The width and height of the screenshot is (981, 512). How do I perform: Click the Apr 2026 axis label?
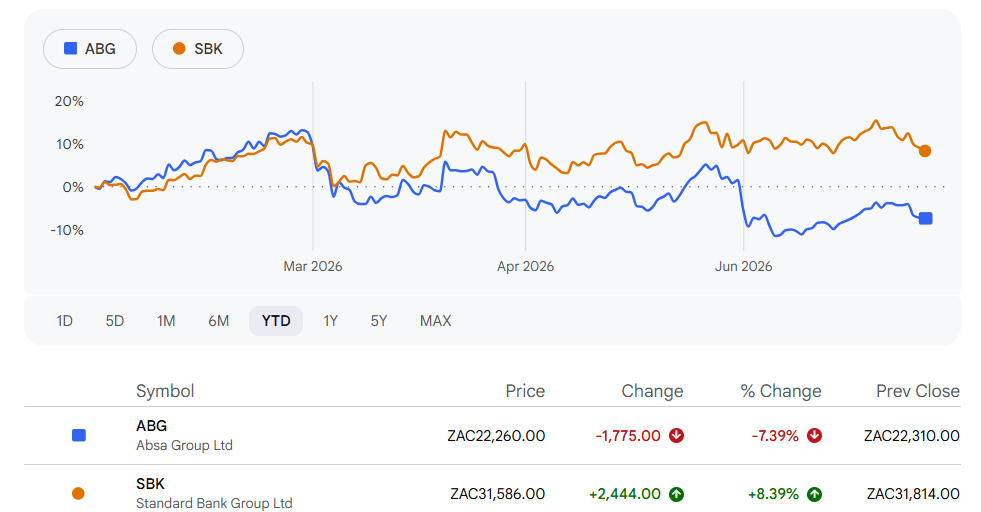coord(526,267)
